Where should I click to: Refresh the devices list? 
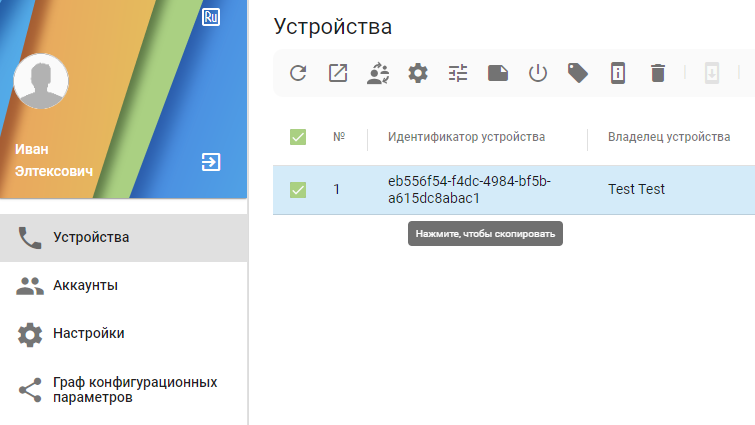click(x=298, y=74)
